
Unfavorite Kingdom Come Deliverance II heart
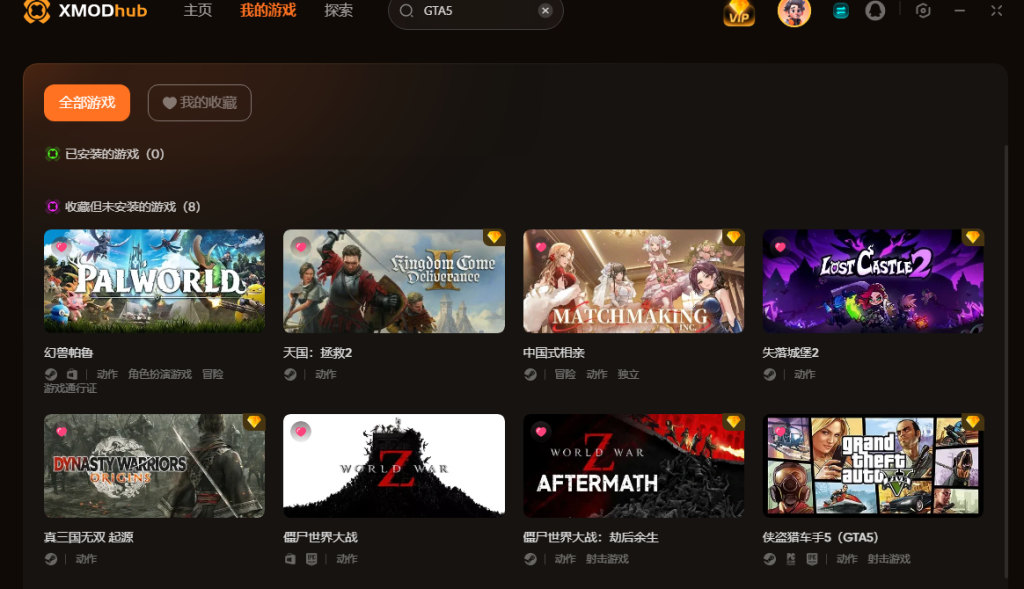click(300, 247)
